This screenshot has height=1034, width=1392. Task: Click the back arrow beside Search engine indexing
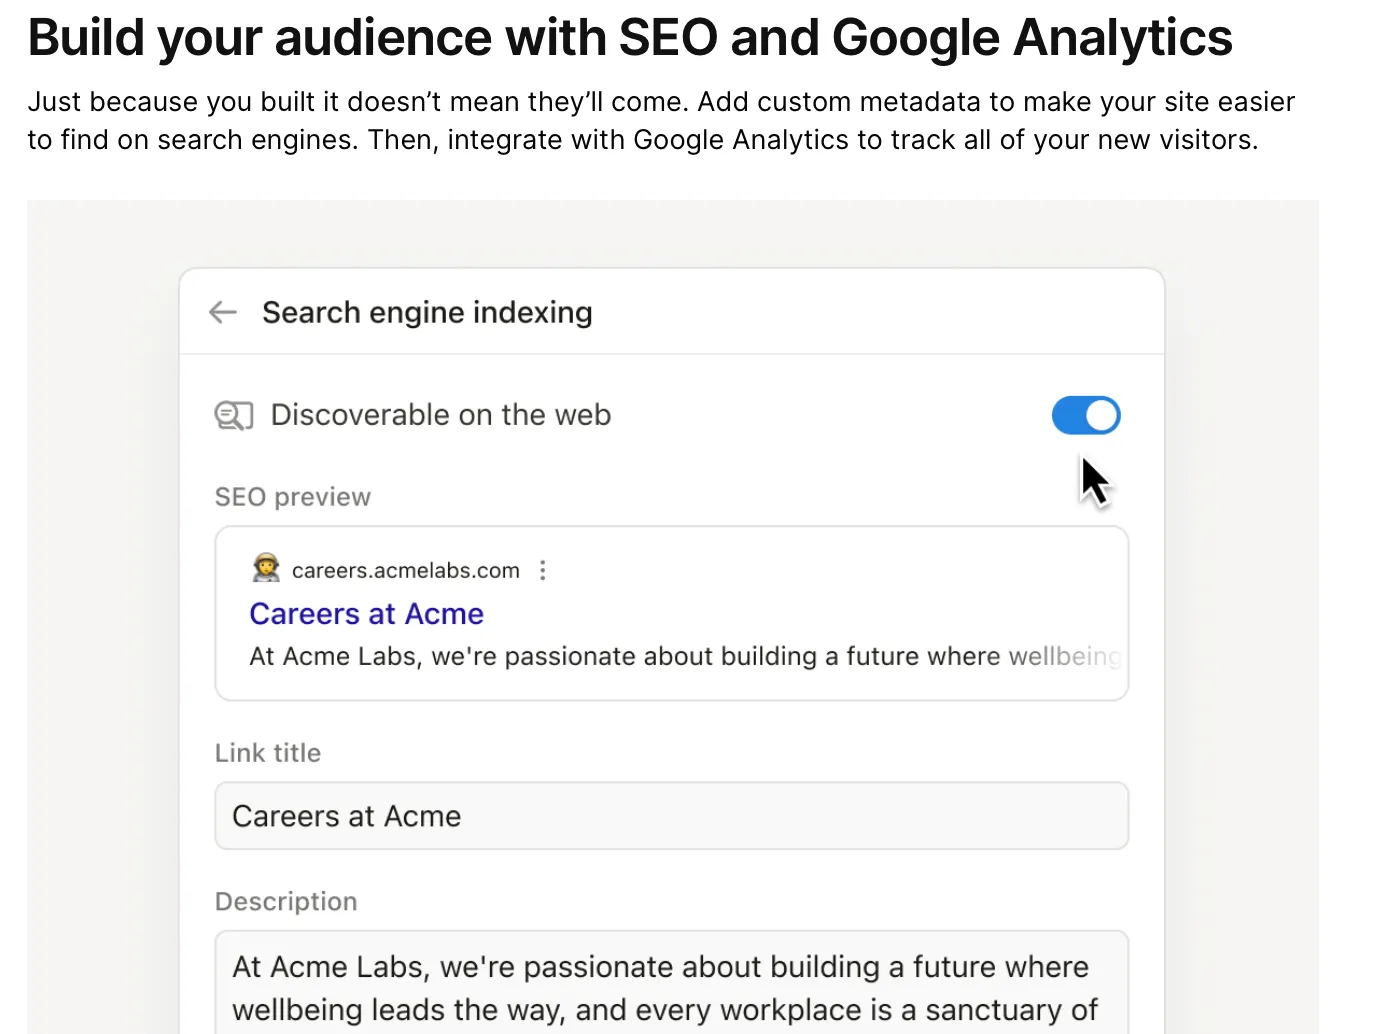[x=223, y=312]
